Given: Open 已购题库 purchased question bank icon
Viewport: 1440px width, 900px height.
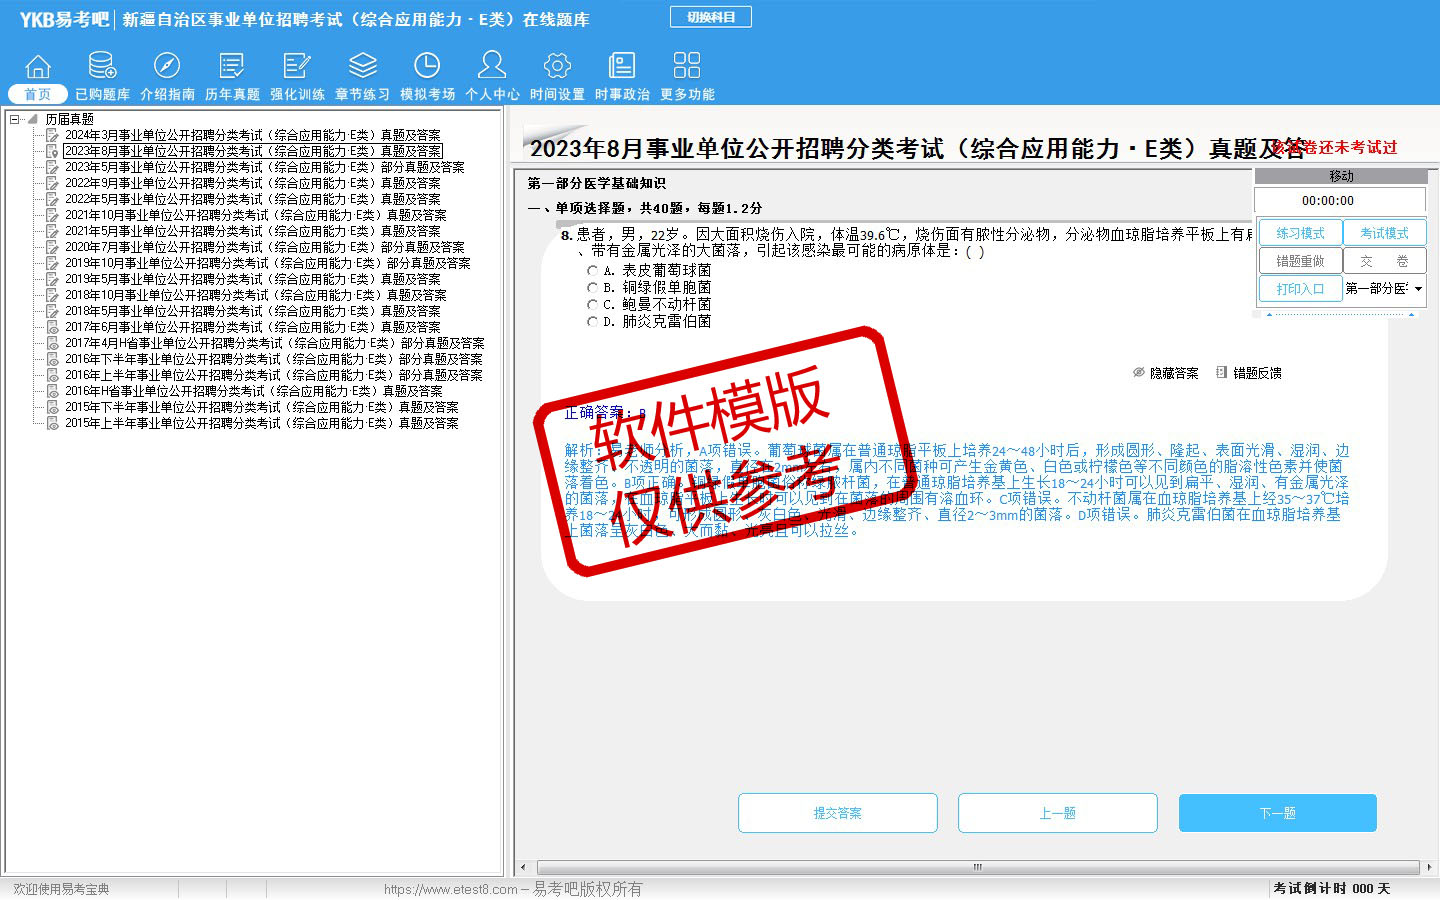Looking at the screenshot, I should pos(102,67).
